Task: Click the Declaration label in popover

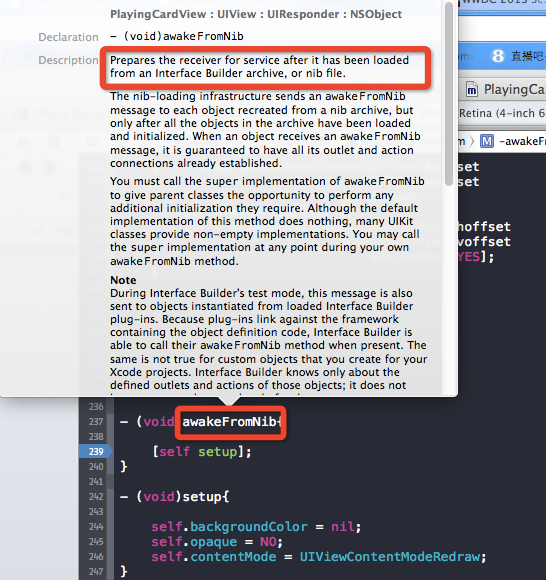Action: [x=68, y=37]
